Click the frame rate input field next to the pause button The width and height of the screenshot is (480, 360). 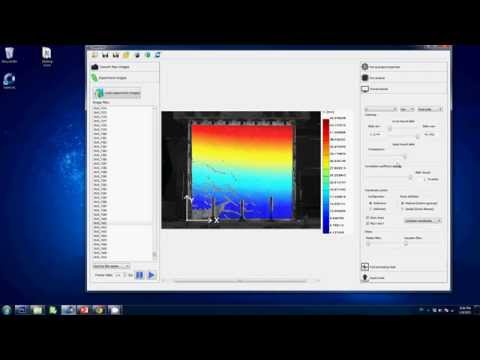point(118,275)
